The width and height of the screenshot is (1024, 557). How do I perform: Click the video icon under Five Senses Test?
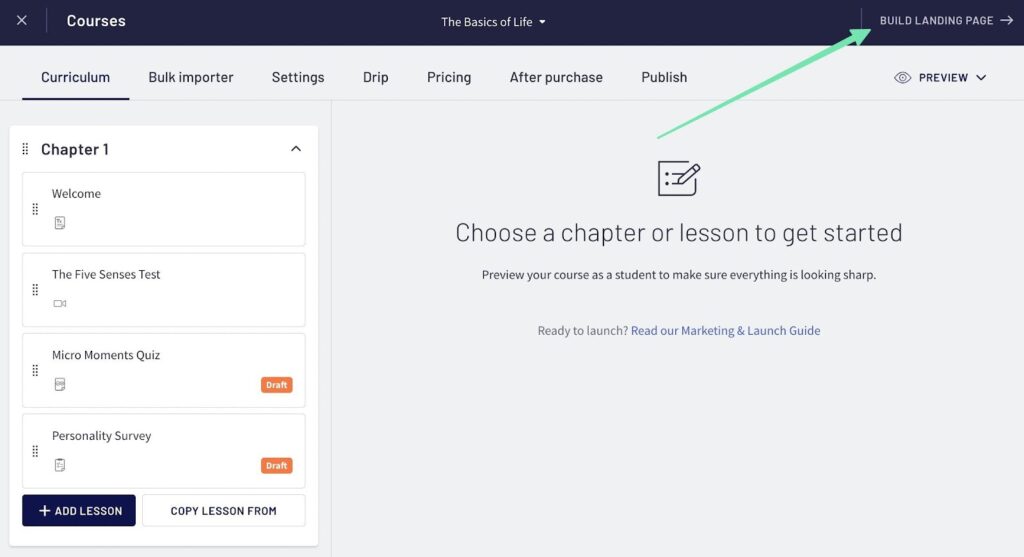coord(60,303)
